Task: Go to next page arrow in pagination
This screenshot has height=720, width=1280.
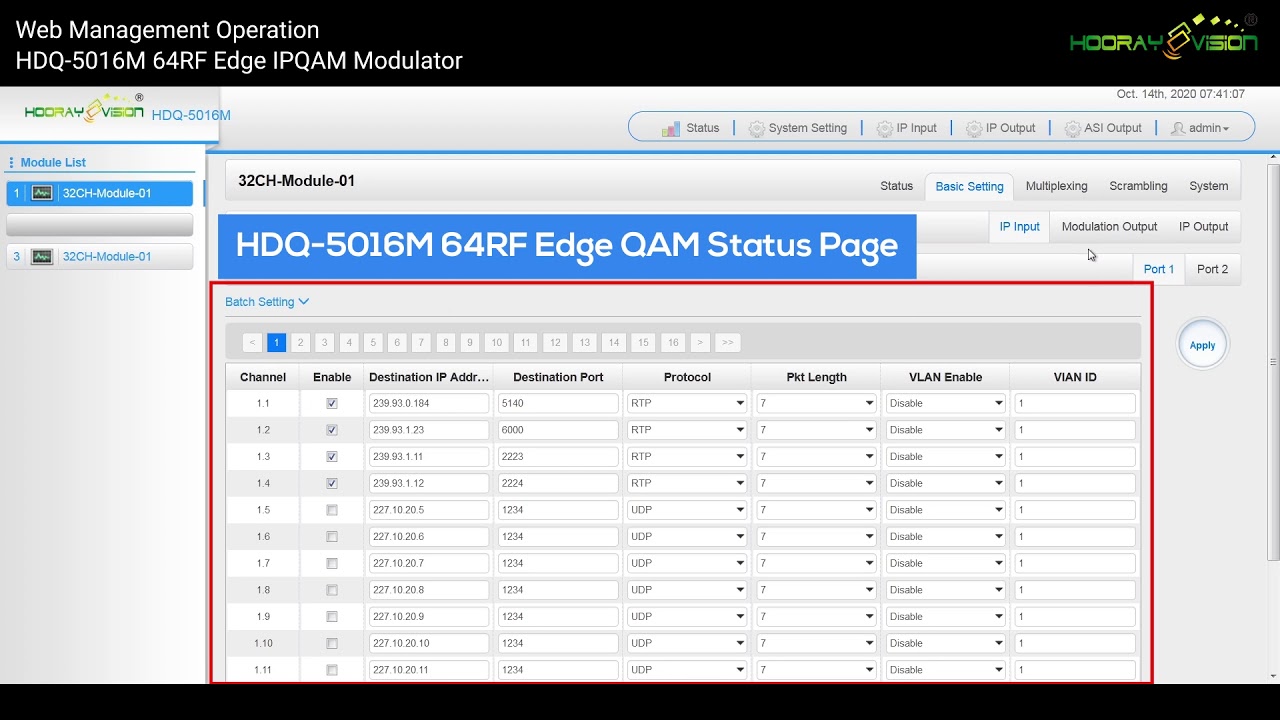Action: coord(700,342)
